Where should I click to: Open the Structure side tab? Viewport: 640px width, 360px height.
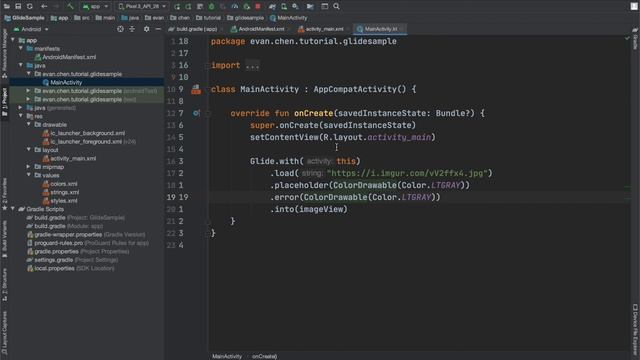pyautogui.click(x=4, y=284)
